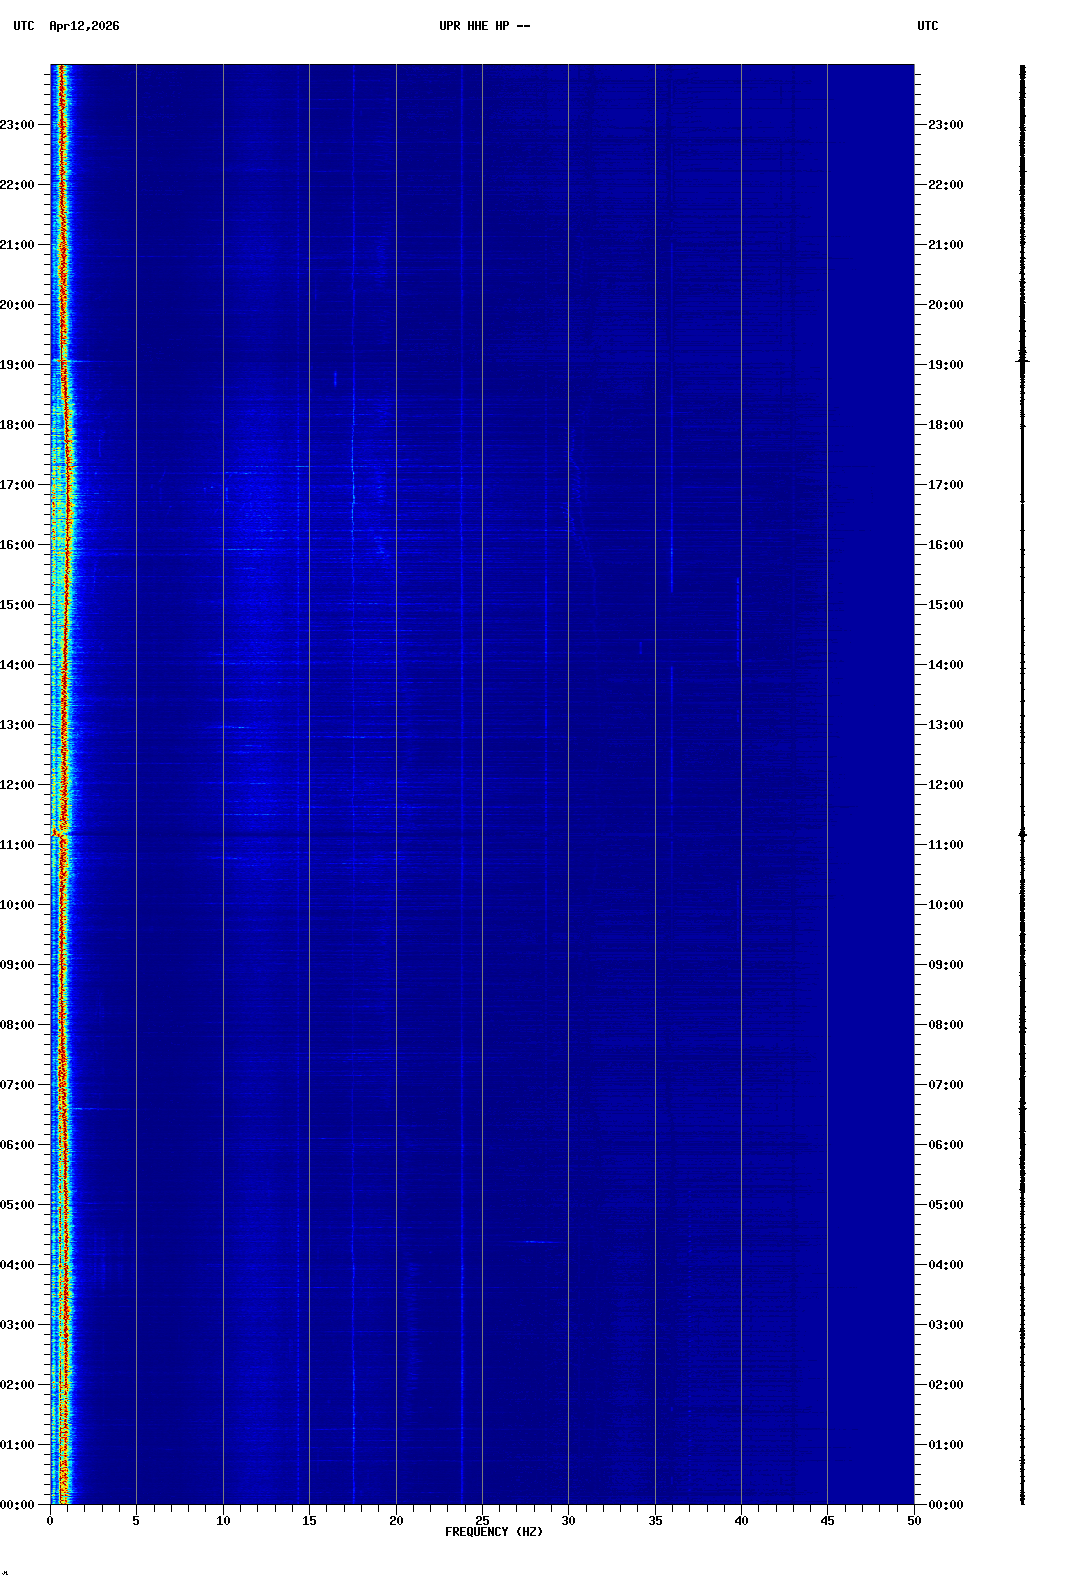1066x1584 pixels.
Task: Click the seismogram spike just after 11:00 on the right trace
Action: 1022,832
